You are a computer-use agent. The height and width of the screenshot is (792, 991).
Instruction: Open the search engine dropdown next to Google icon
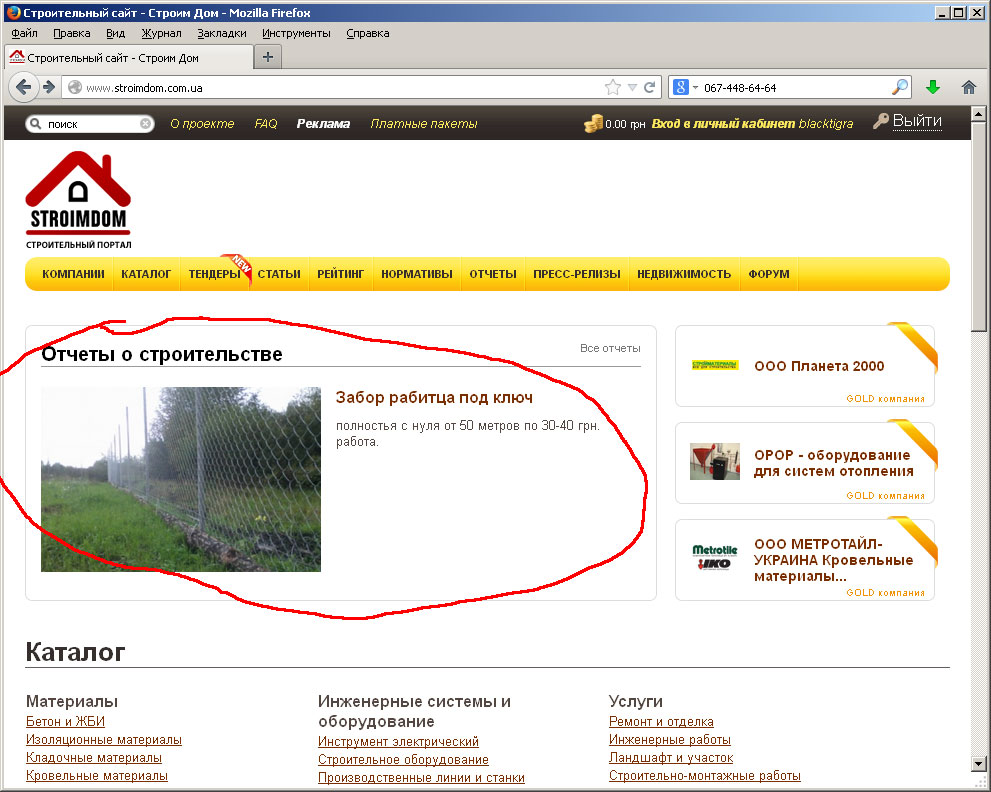(x=695, y=87)
